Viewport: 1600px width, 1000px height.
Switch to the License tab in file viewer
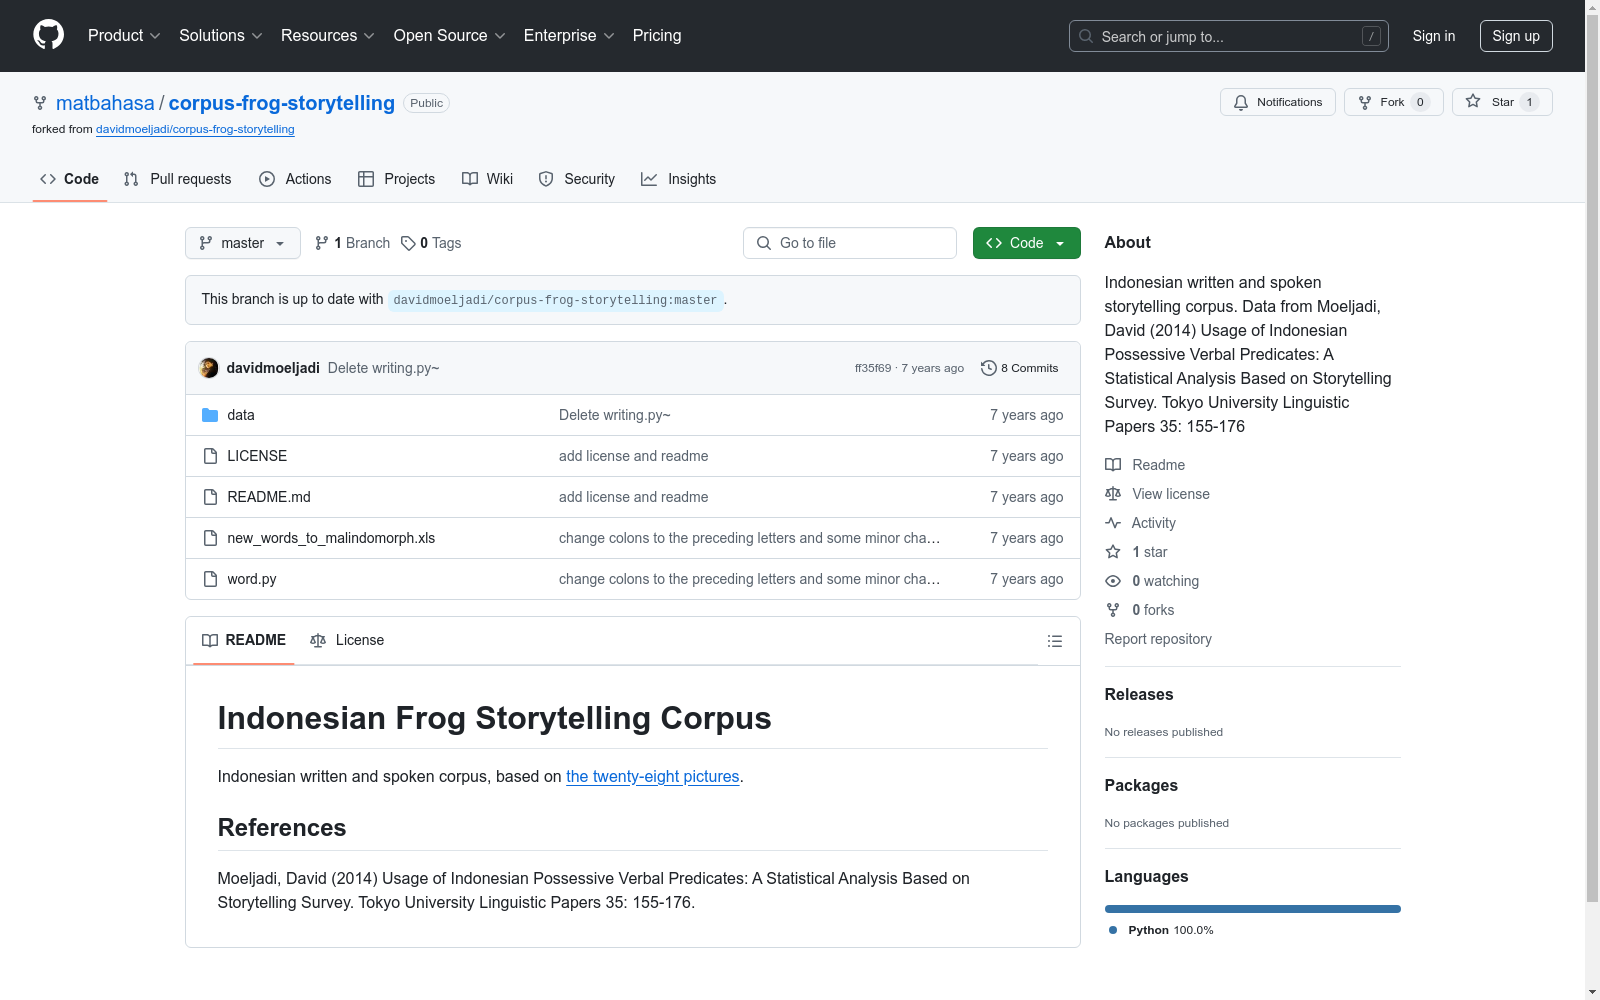[347, 640]
